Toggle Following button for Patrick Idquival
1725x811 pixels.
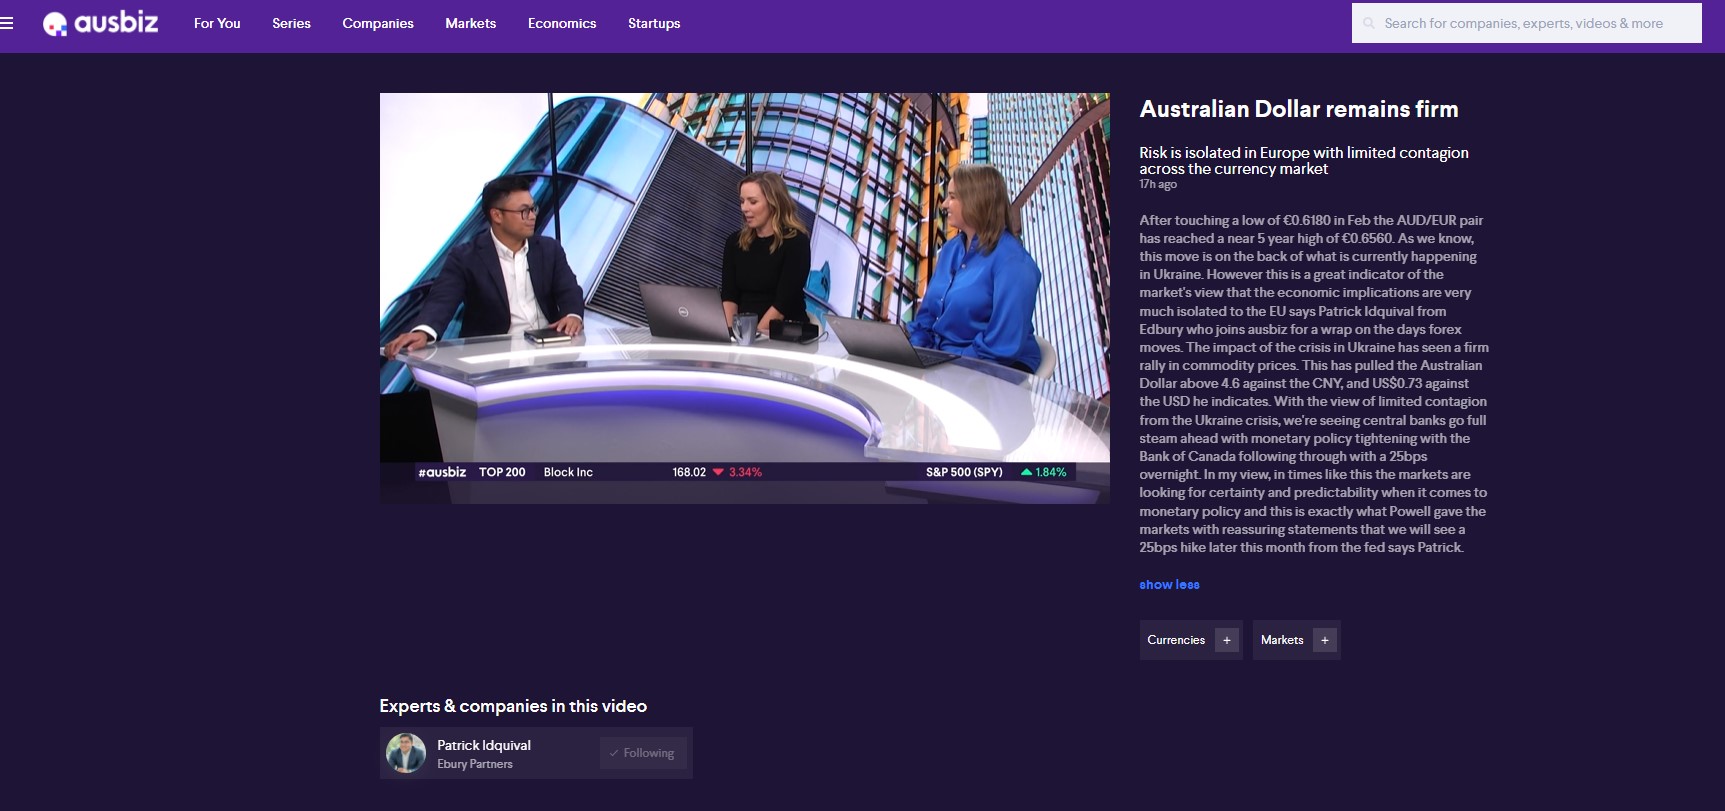click(x=642, y=753)
